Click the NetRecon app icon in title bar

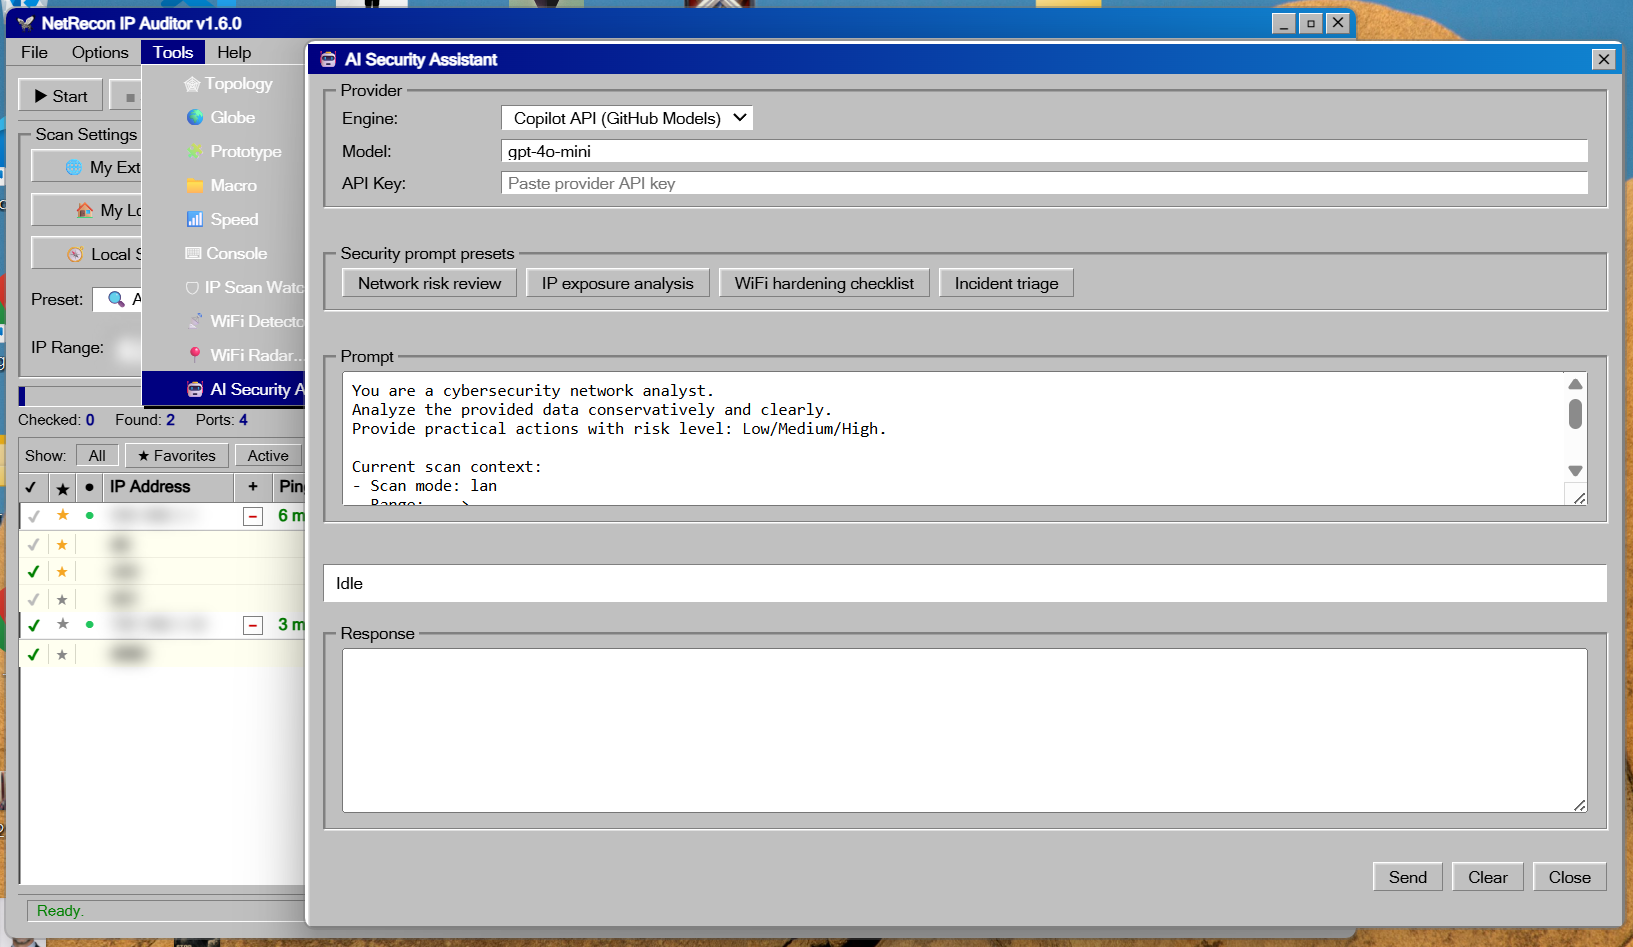pos(26,23)
